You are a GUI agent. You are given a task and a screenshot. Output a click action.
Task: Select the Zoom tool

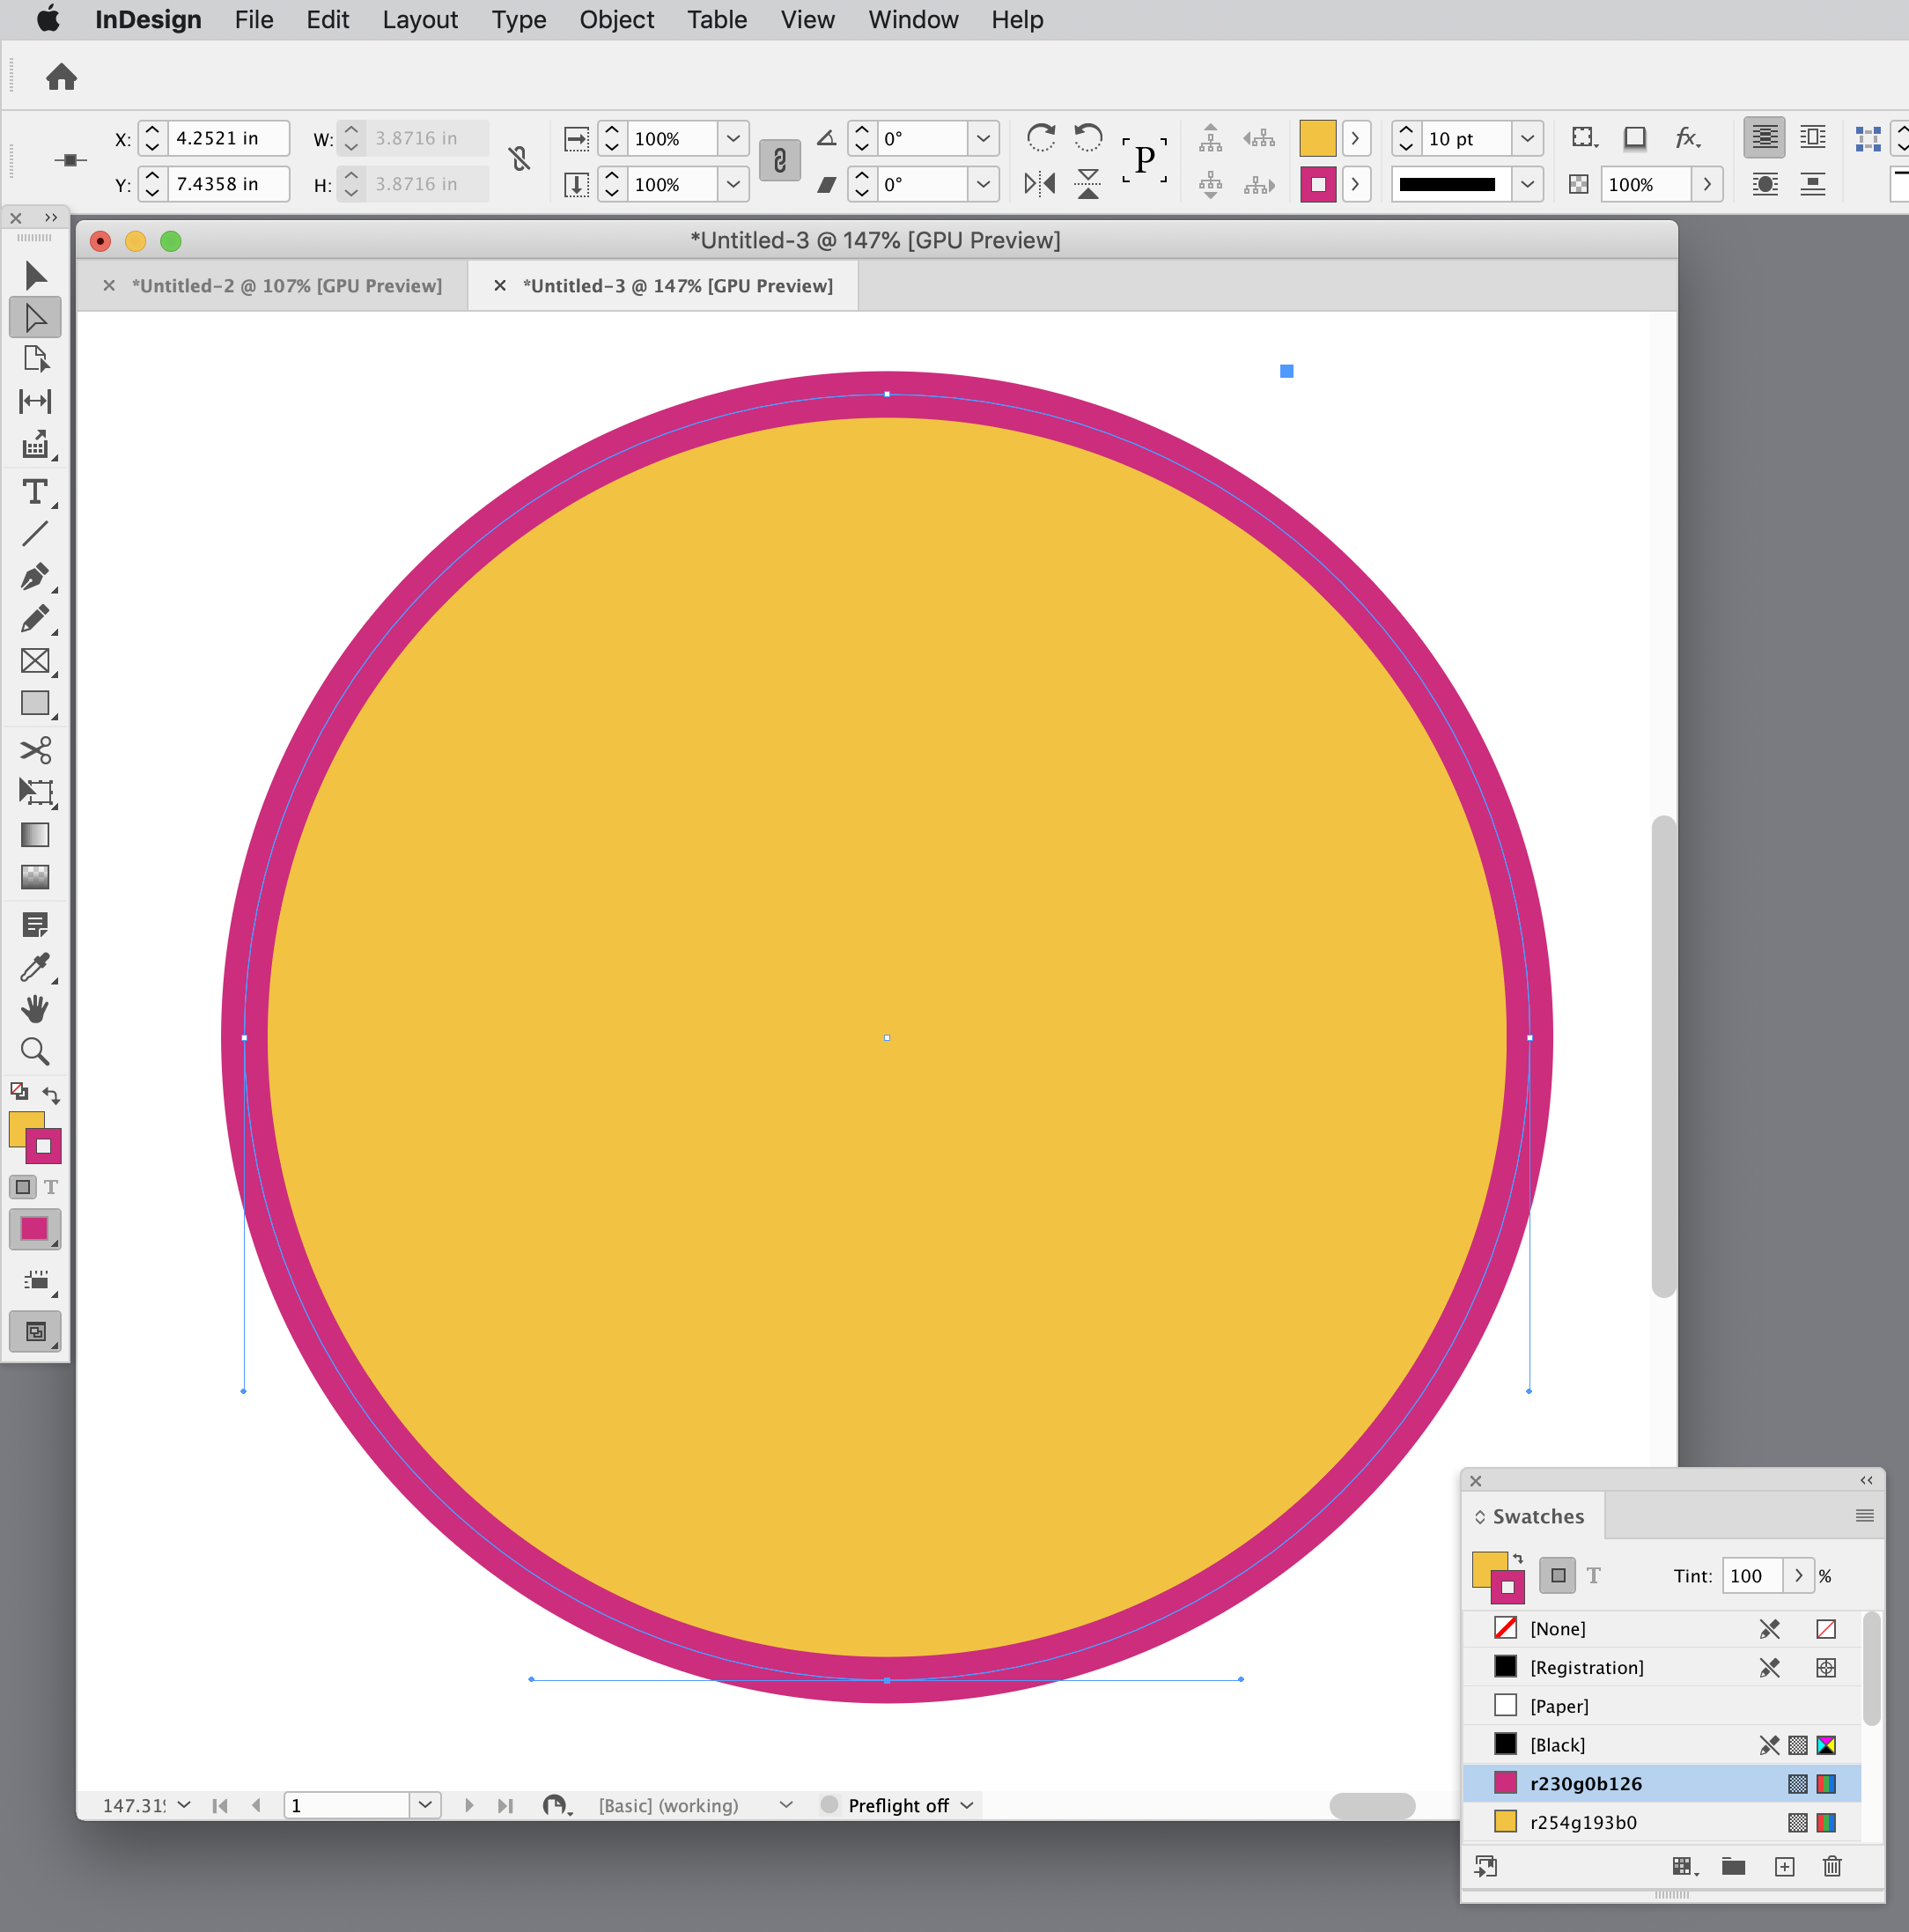pyautogui.click(x=36, y=1051)
